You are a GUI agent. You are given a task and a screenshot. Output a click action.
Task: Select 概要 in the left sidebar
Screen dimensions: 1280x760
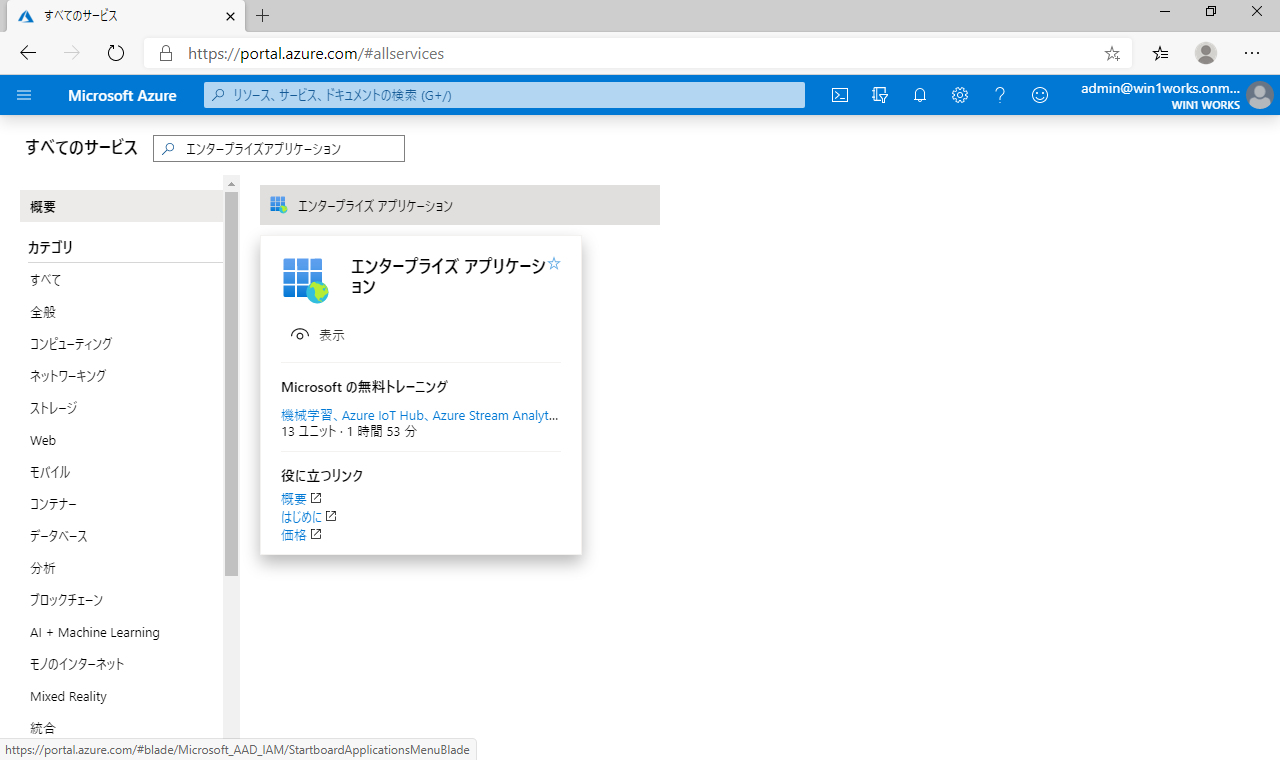pos(121,206)
